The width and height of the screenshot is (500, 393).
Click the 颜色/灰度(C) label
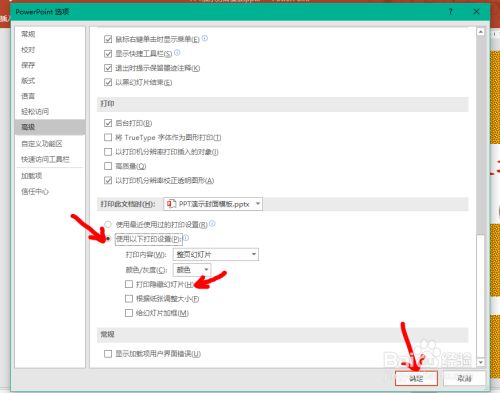(146, 270)
